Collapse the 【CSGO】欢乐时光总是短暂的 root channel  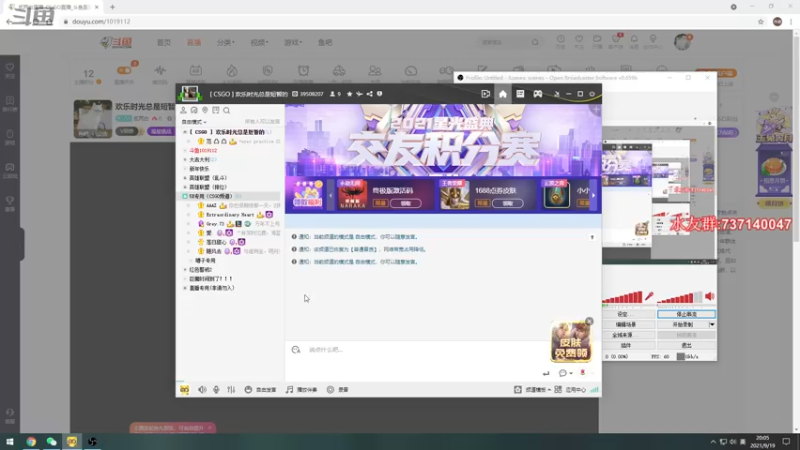click(x=185, y=132)
